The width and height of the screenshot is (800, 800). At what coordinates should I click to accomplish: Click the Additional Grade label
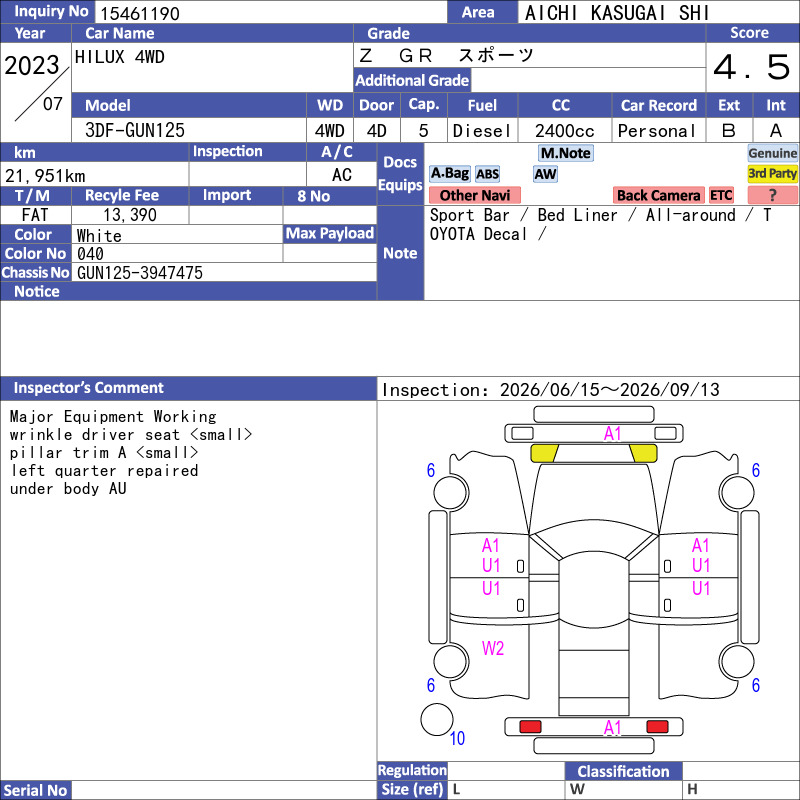coord(412,80)
